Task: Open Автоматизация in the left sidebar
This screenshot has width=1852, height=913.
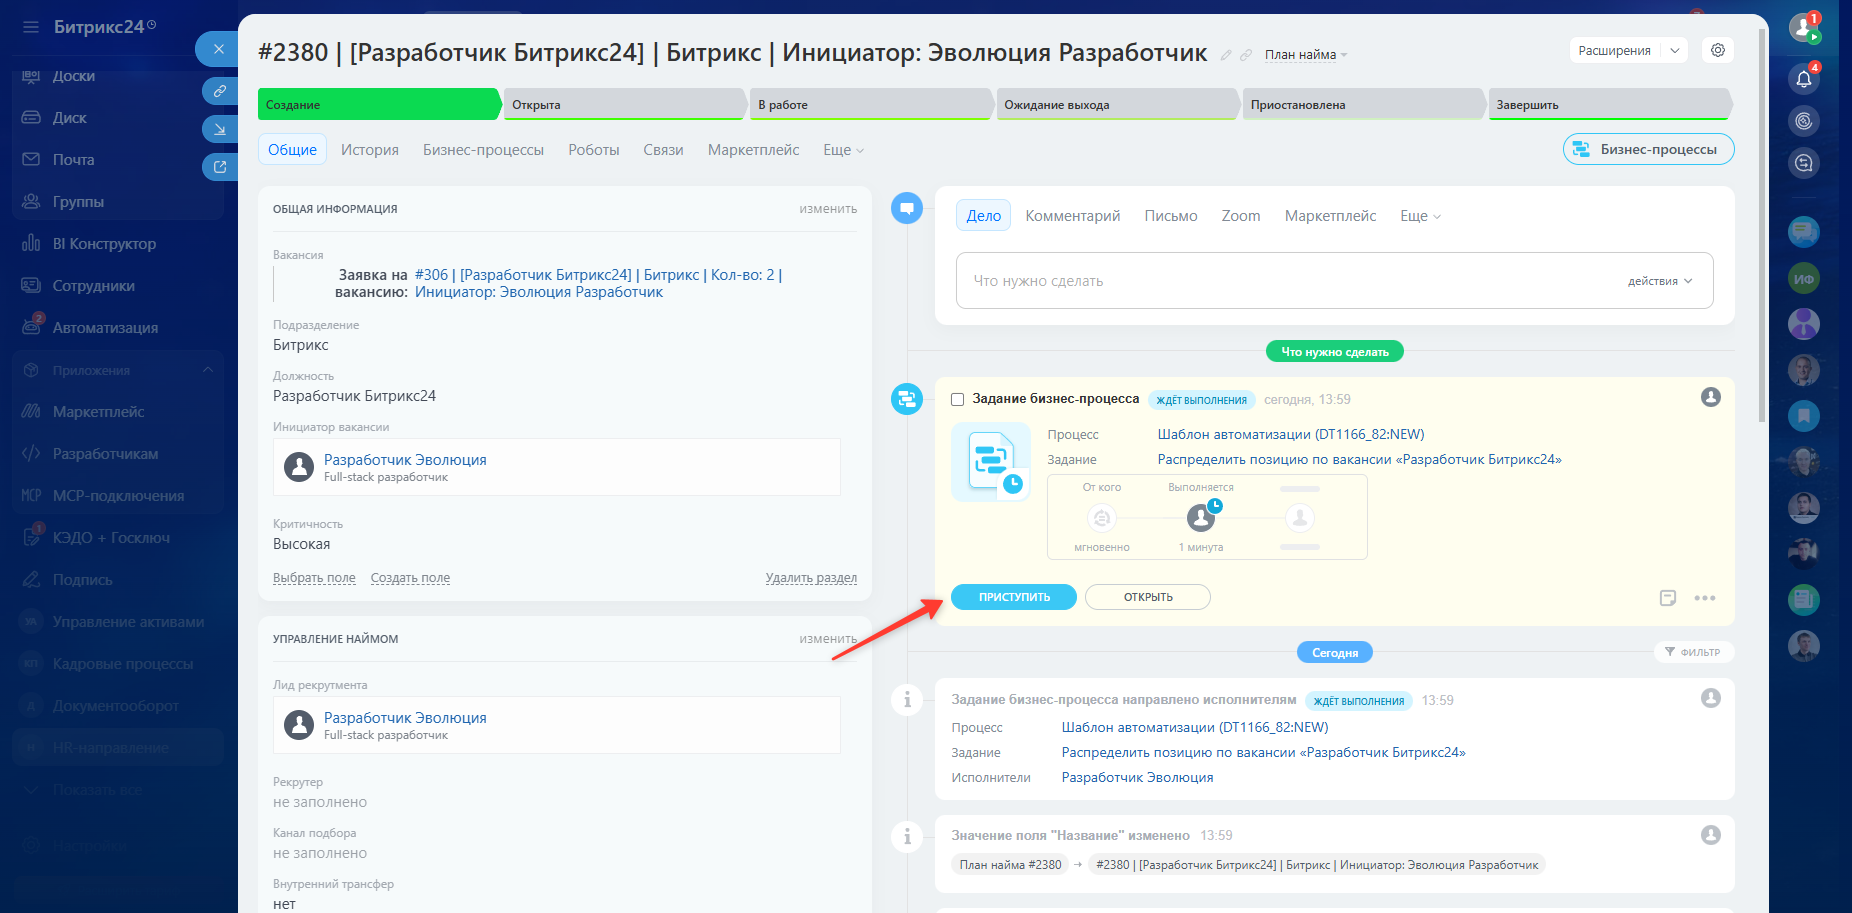Action: [x=105, y=328]
